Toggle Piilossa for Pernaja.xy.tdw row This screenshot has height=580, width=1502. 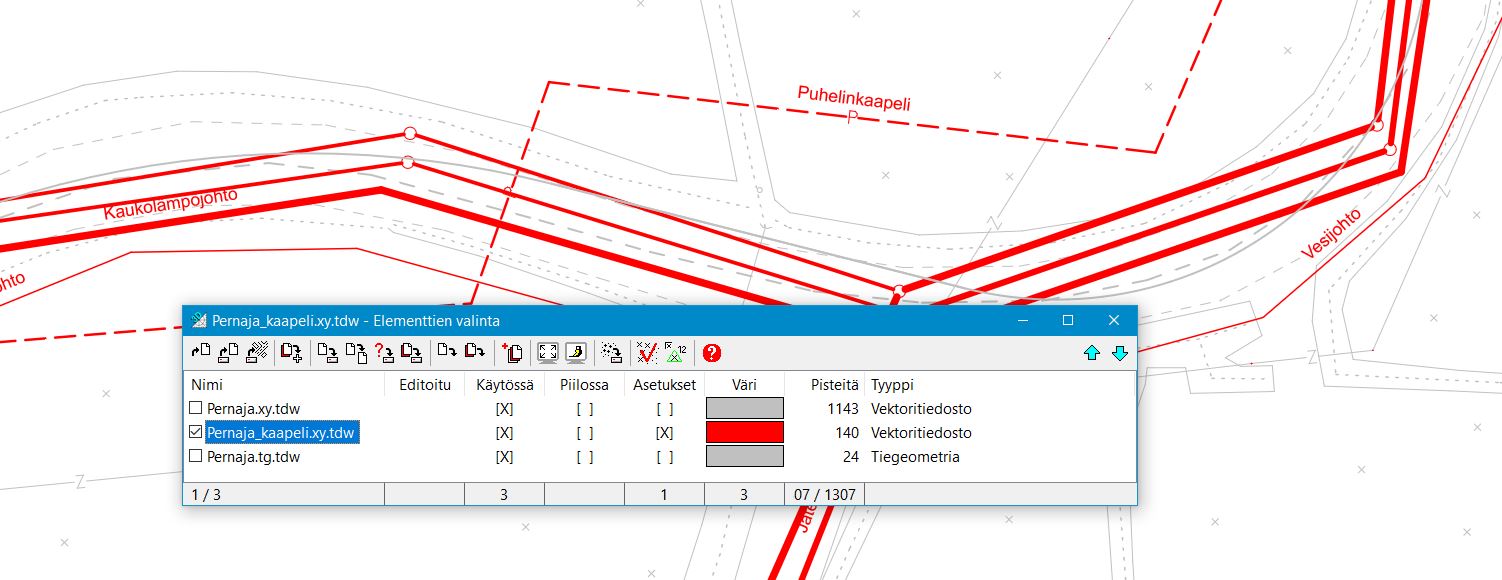click(584, 409)
